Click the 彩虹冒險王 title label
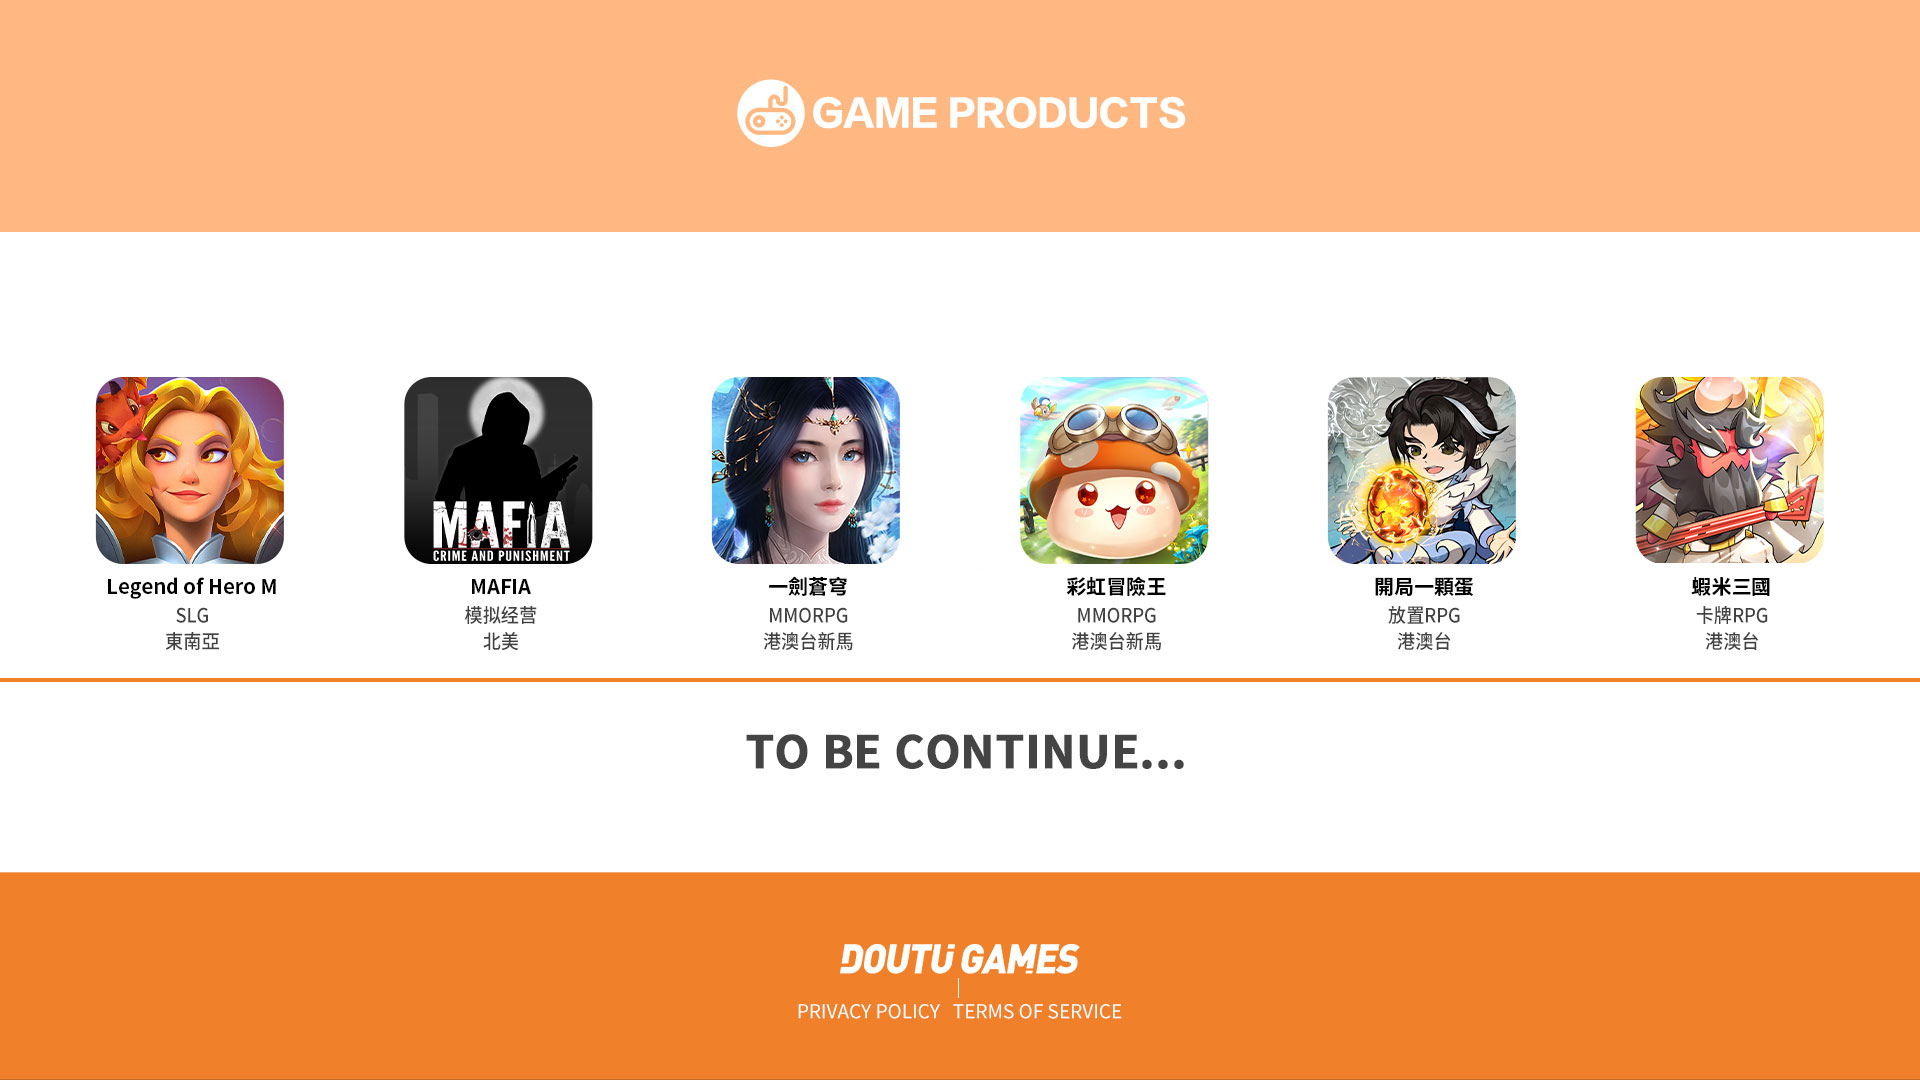Screen dimensions: 1920x1080 (x=1116, y=587)
